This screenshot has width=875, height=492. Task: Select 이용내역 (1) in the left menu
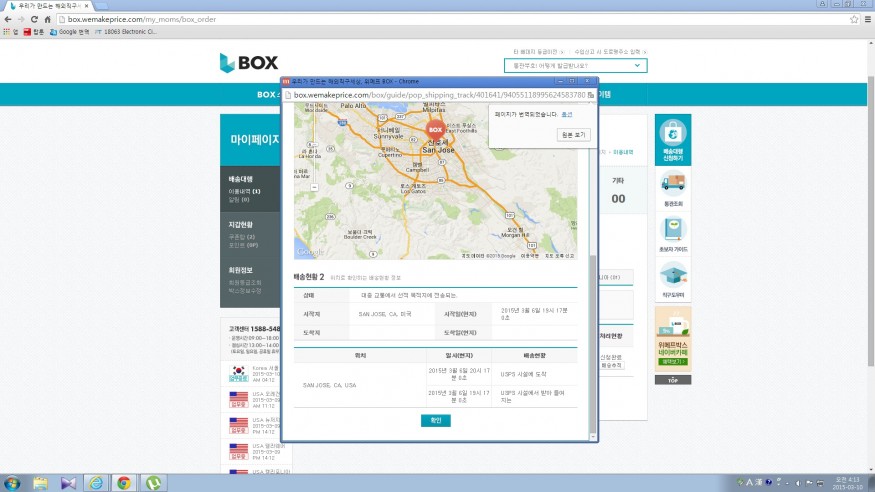(244, 190)
